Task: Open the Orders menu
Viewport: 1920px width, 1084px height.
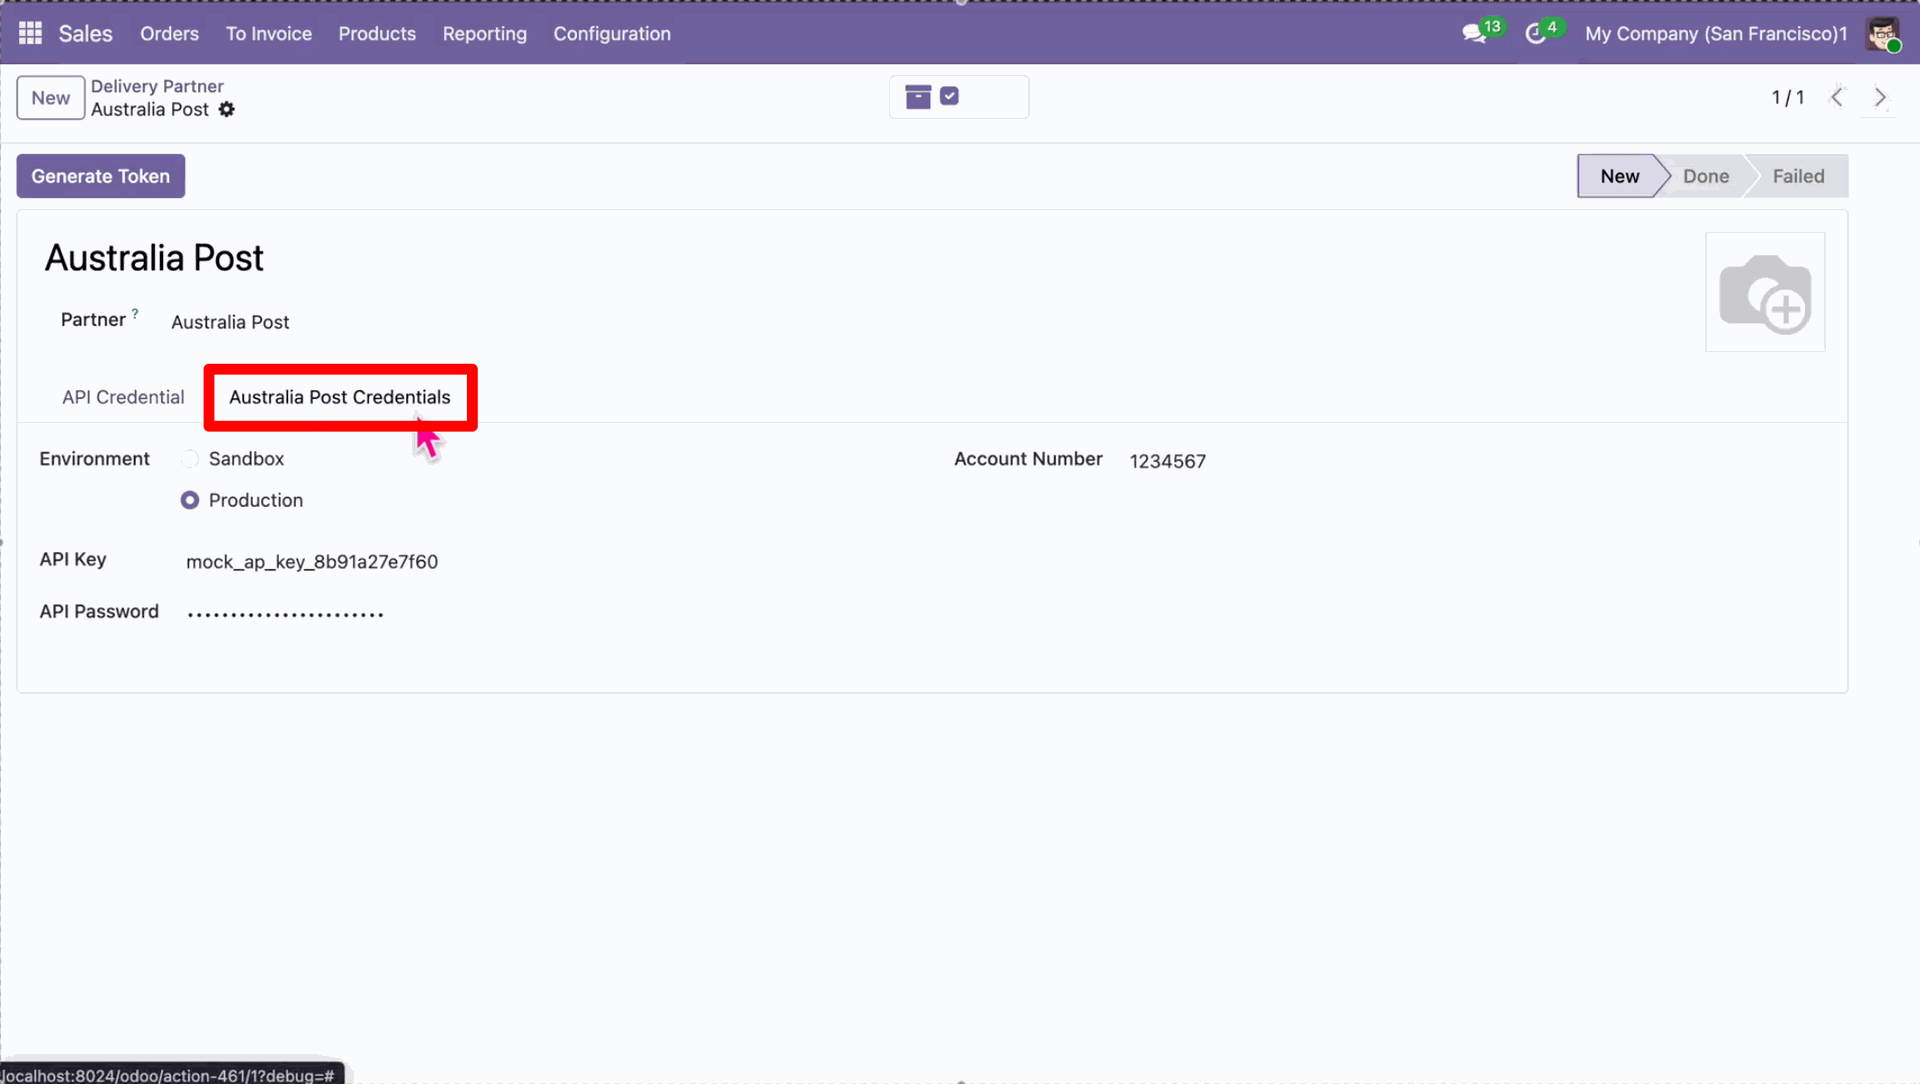Action: 169,34
